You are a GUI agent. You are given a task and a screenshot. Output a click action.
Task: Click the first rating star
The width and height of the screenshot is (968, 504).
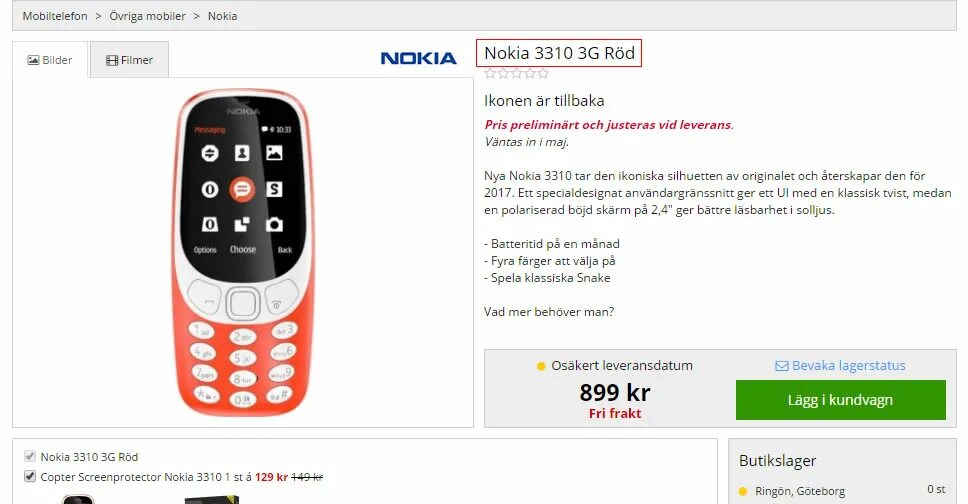pos(490,74)
